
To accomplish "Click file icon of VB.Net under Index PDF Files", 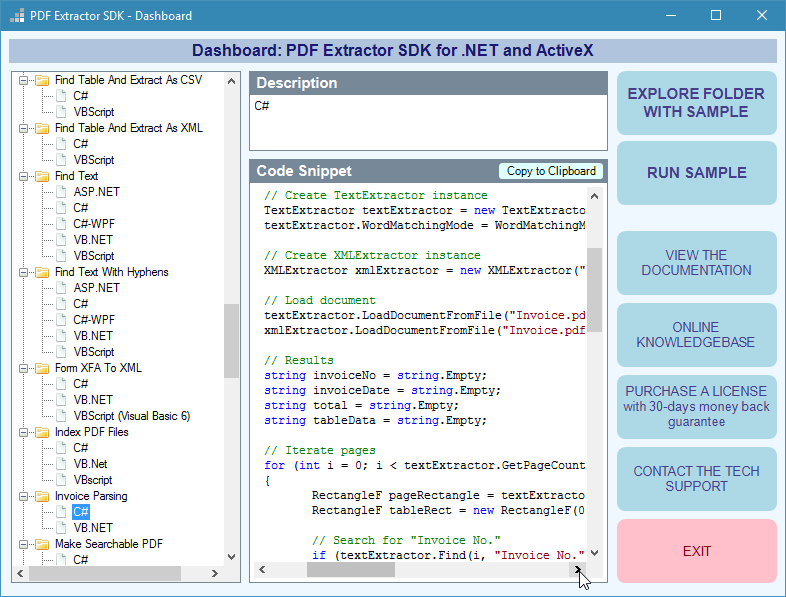I will point(61,464).
